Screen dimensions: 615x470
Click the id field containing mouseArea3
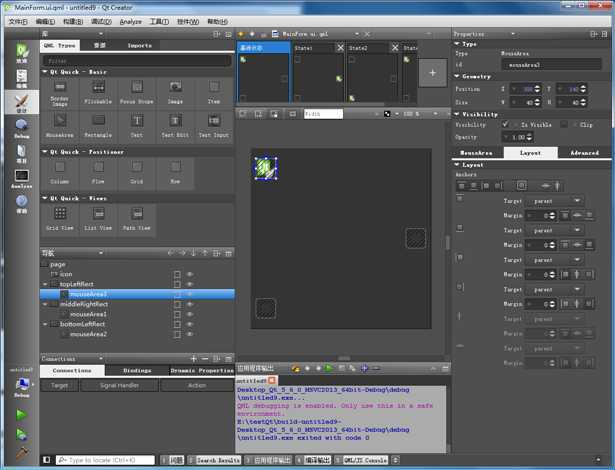click(x=551, y=65)
